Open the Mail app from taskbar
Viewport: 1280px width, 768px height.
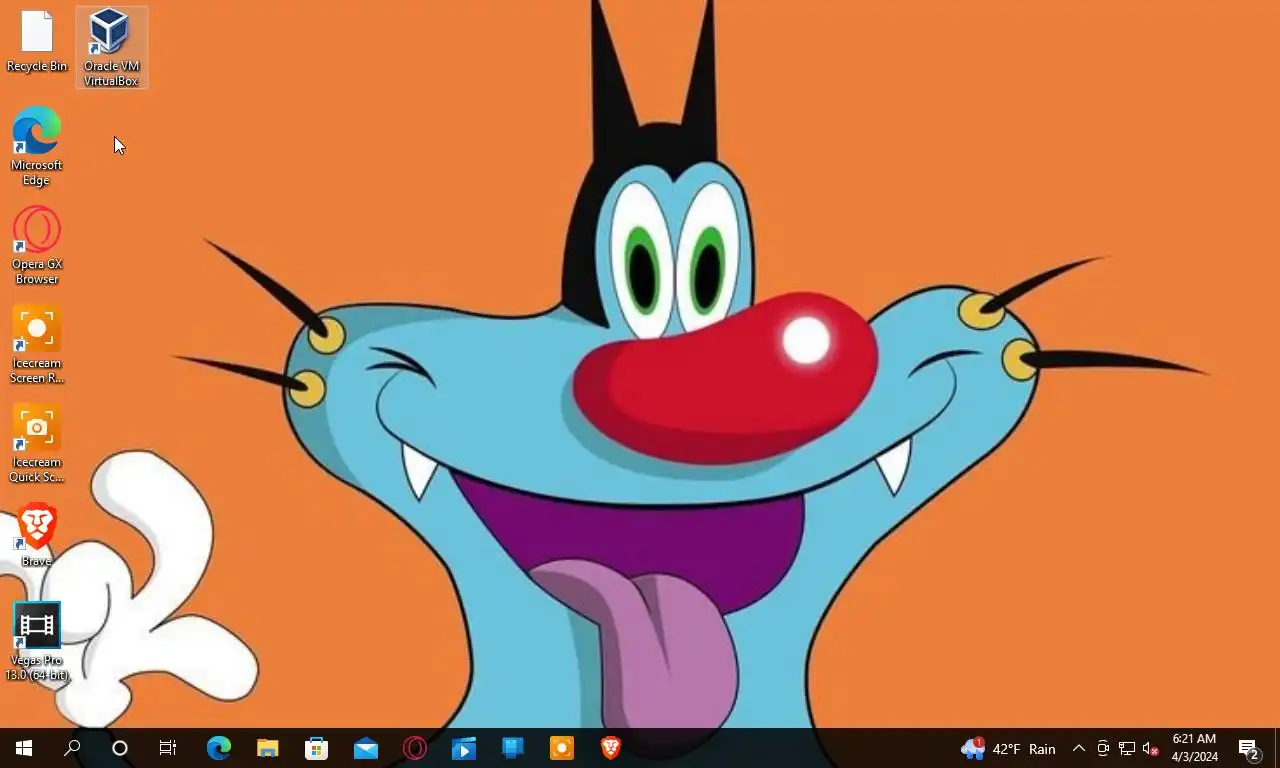coord(366,748)
